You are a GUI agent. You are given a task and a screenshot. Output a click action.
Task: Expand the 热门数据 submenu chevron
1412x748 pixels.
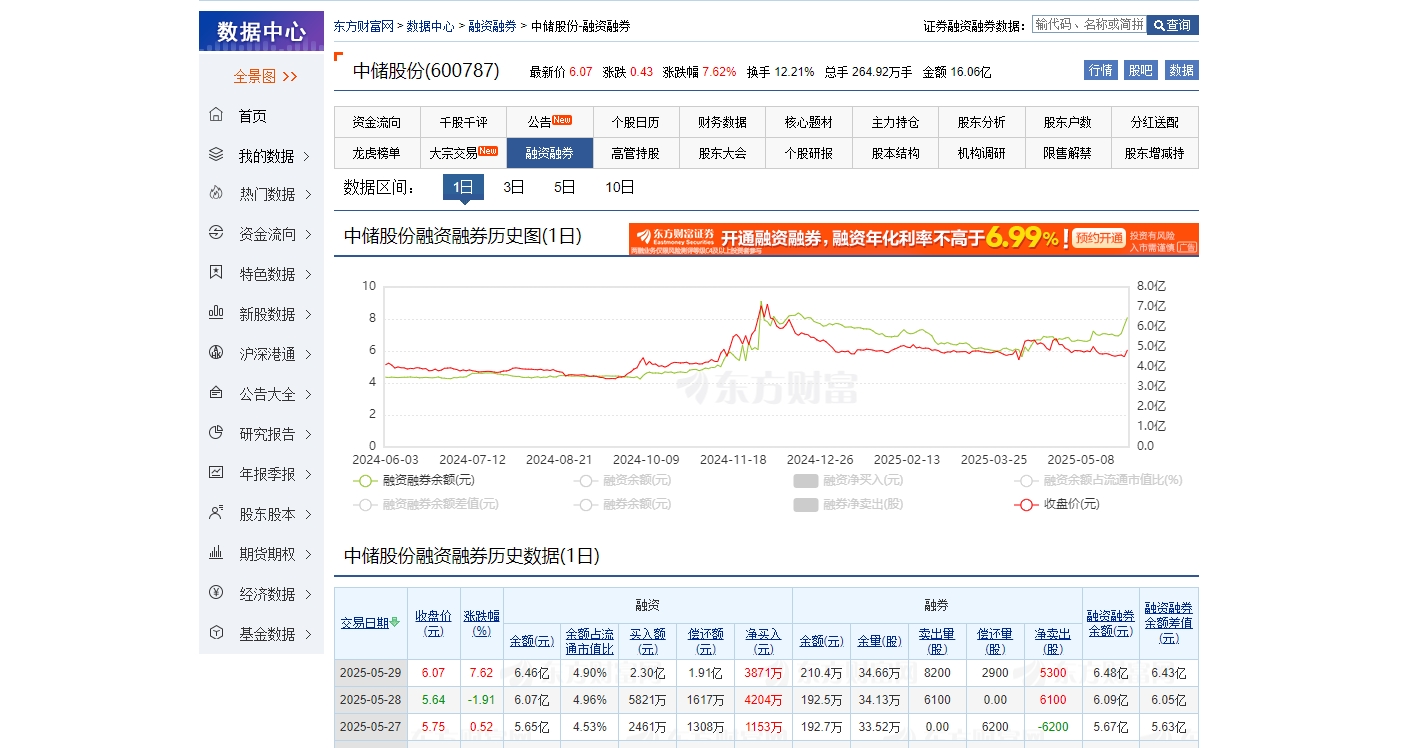coord(307,194)
